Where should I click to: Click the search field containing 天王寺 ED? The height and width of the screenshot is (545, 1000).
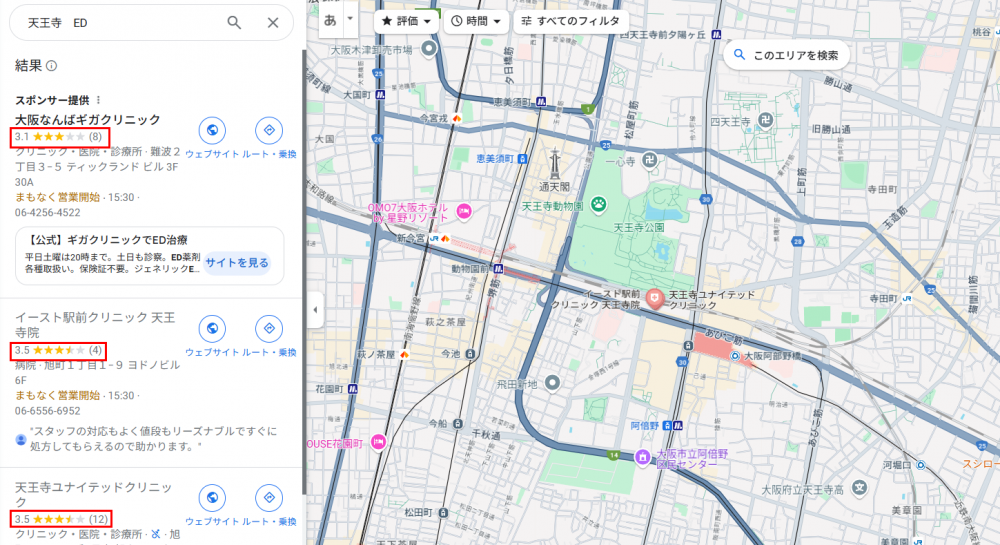click(x=120, y=23)
